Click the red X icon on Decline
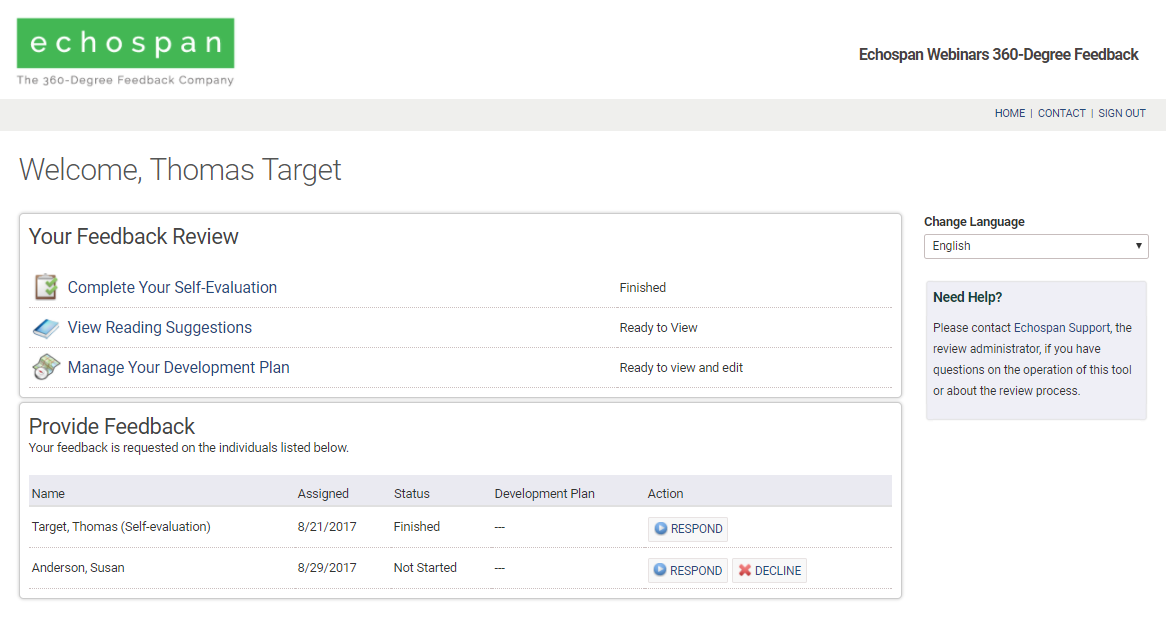Image resolution: width=1166 pixels, height=617 pixels. [745, 571]
